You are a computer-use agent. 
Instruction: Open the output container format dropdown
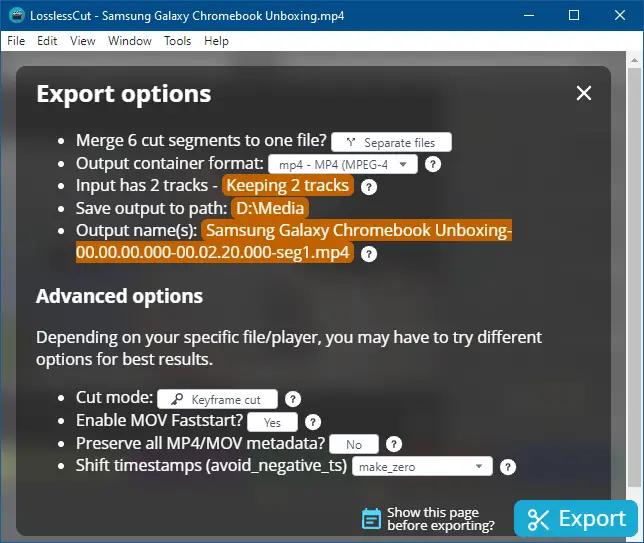point(343,164)
